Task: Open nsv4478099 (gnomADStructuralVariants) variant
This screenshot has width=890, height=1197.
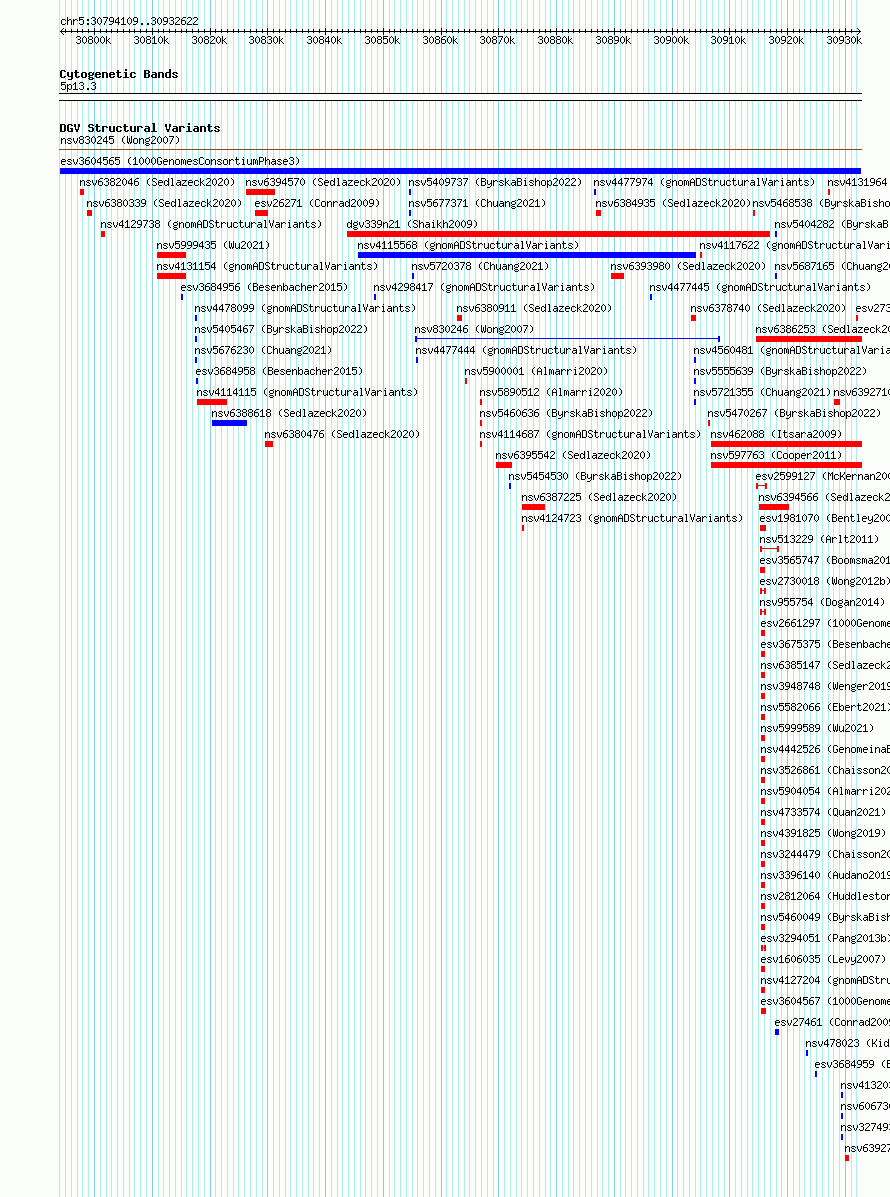Action: point(305,308)
